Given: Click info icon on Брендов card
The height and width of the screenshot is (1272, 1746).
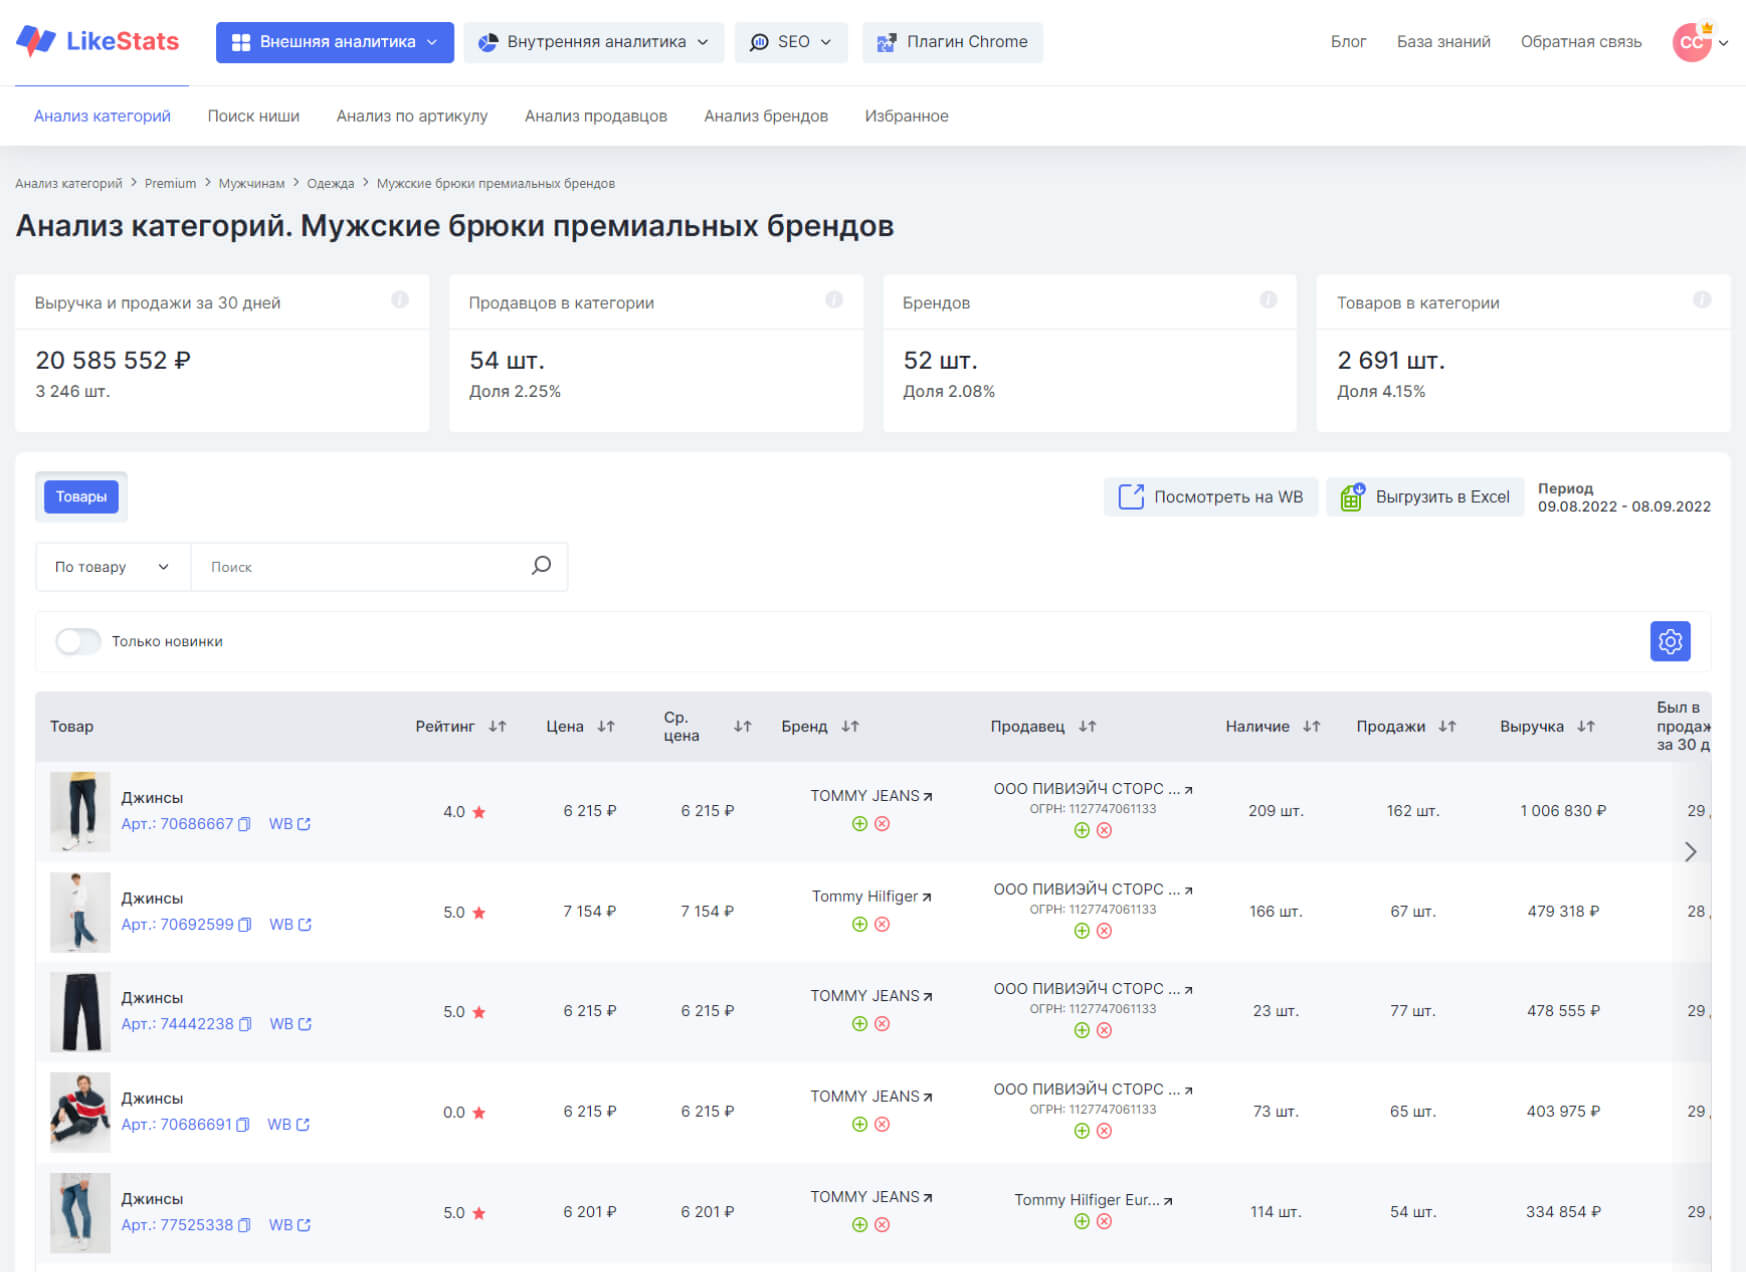Looking at the screenshot, I should pos(1268,300).
